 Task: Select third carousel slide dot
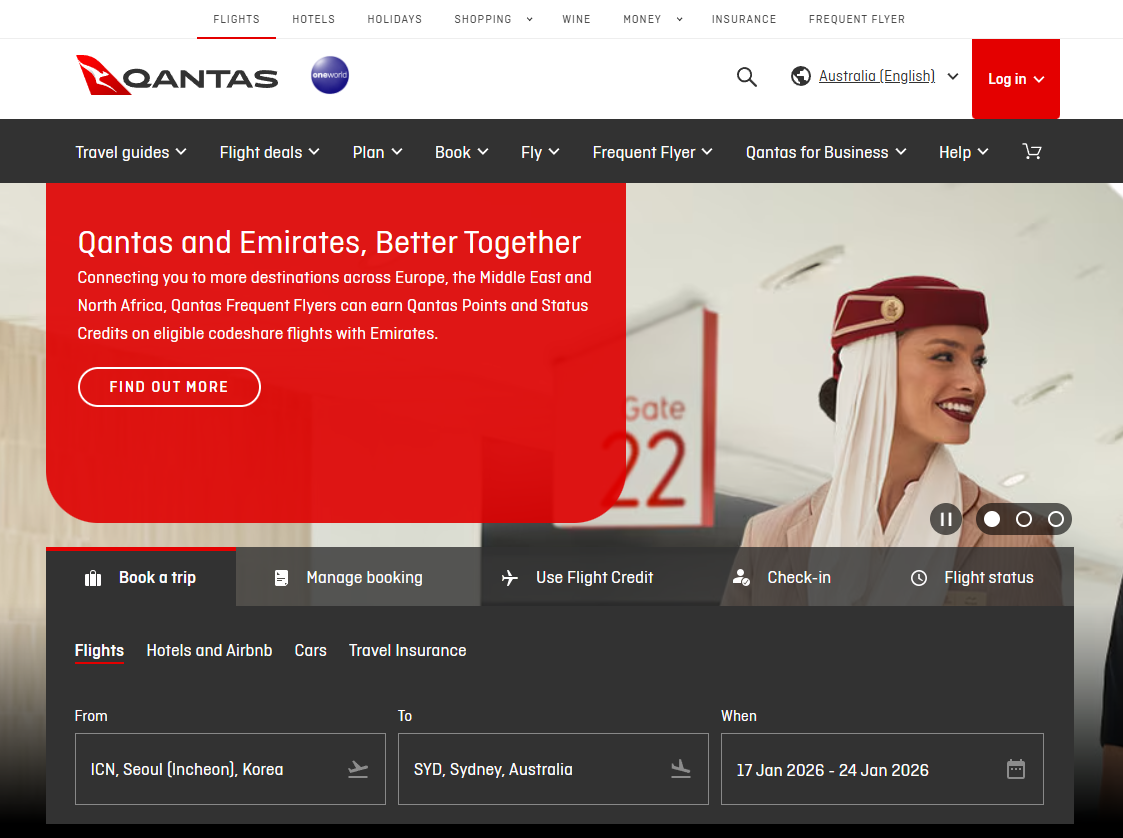[x=1056, y=519]
